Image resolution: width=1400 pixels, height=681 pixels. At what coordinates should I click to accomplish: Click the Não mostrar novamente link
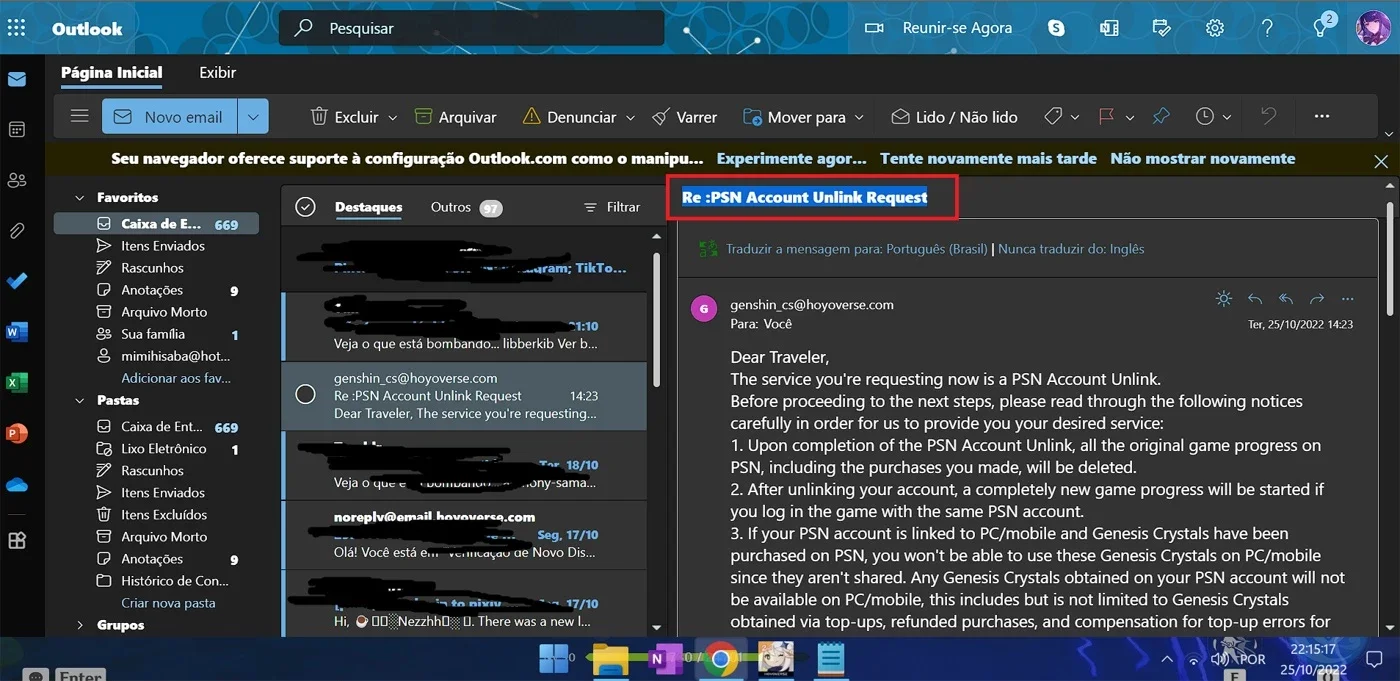coord(1202,158)
